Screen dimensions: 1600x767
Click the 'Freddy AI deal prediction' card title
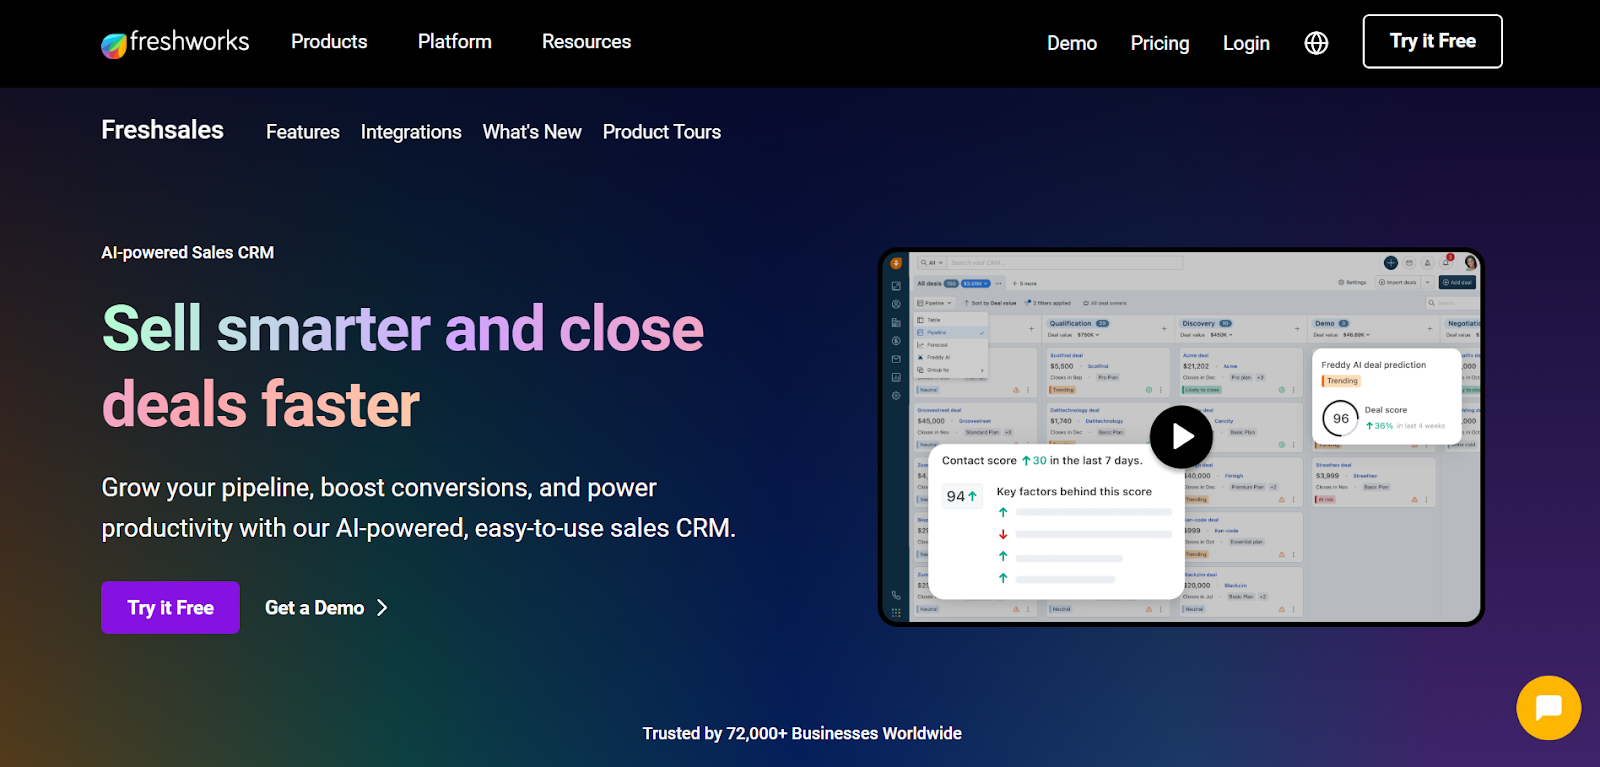click(1373, 365)
